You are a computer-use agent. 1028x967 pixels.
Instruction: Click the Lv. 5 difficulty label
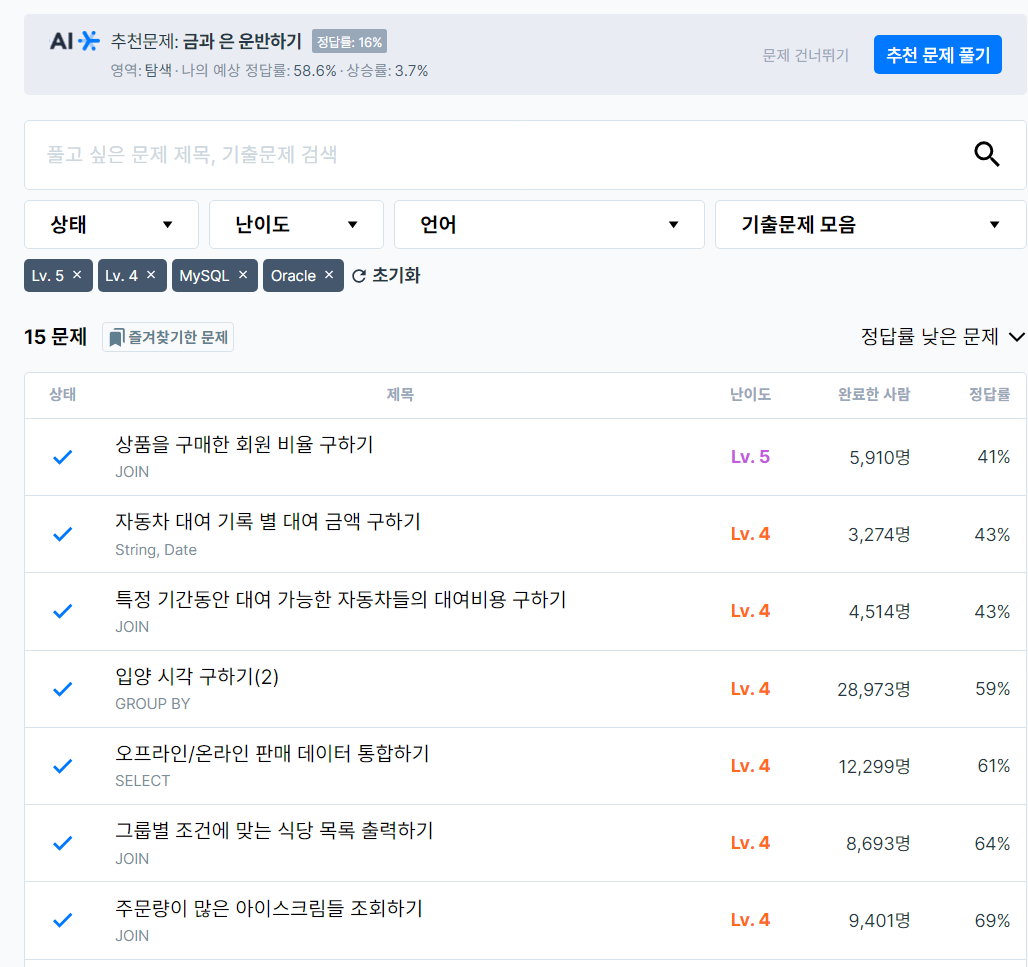(x=751, y=457)
